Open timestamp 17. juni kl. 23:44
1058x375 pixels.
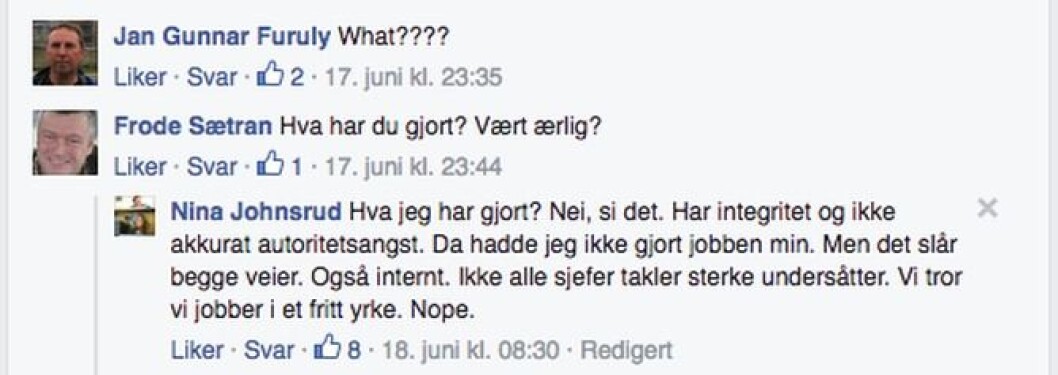click(414, 167)
